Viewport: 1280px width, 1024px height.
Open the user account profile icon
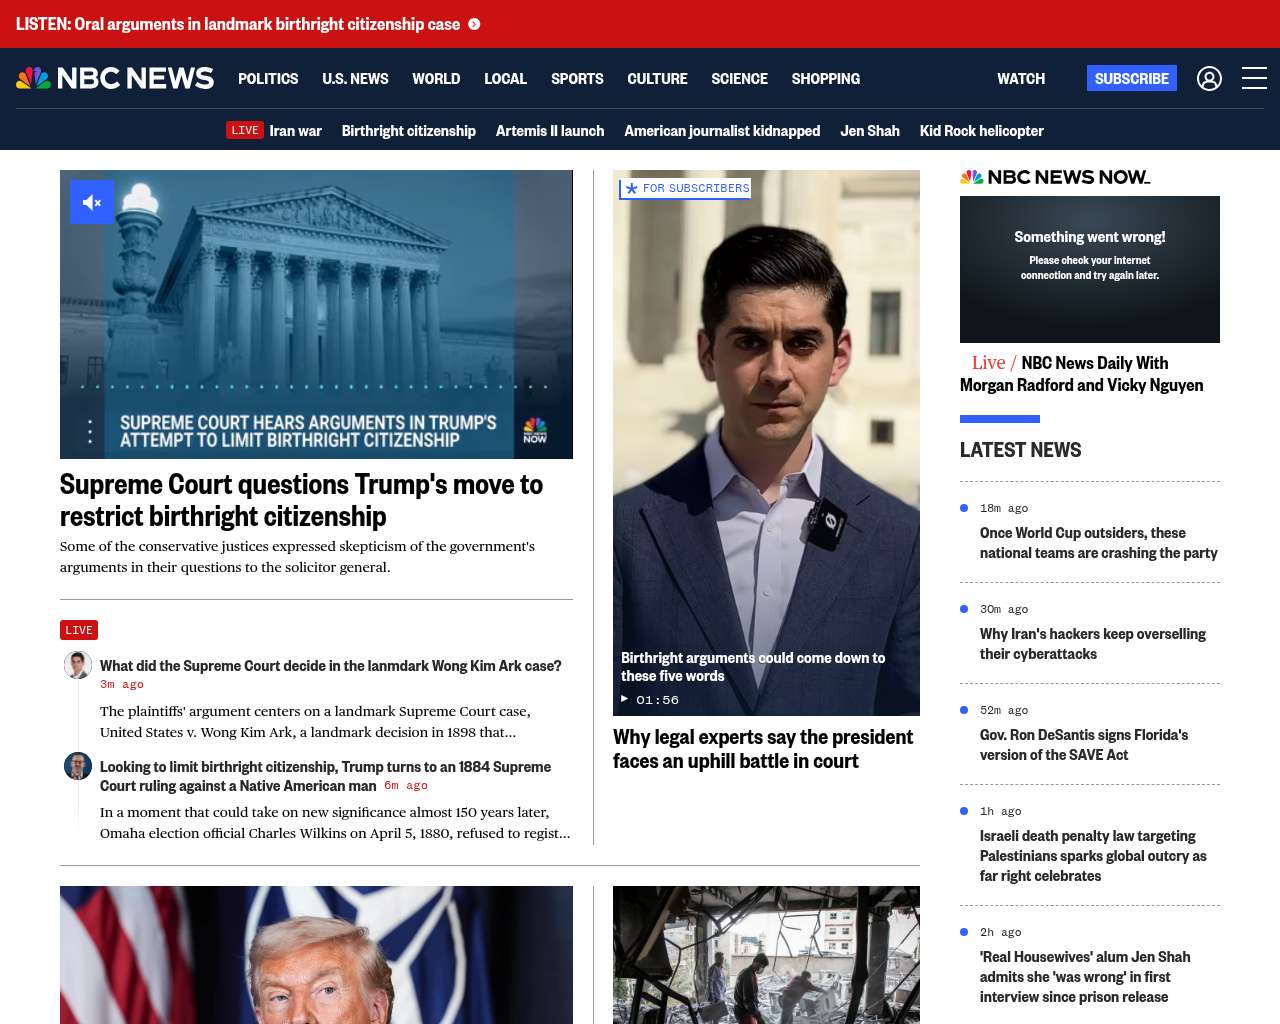click(1209, 78)
